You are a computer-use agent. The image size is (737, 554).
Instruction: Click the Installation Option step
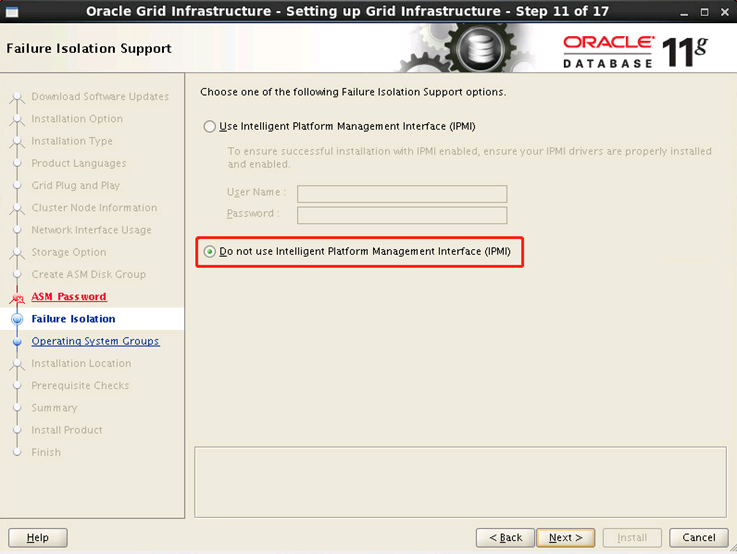point(77,119)
